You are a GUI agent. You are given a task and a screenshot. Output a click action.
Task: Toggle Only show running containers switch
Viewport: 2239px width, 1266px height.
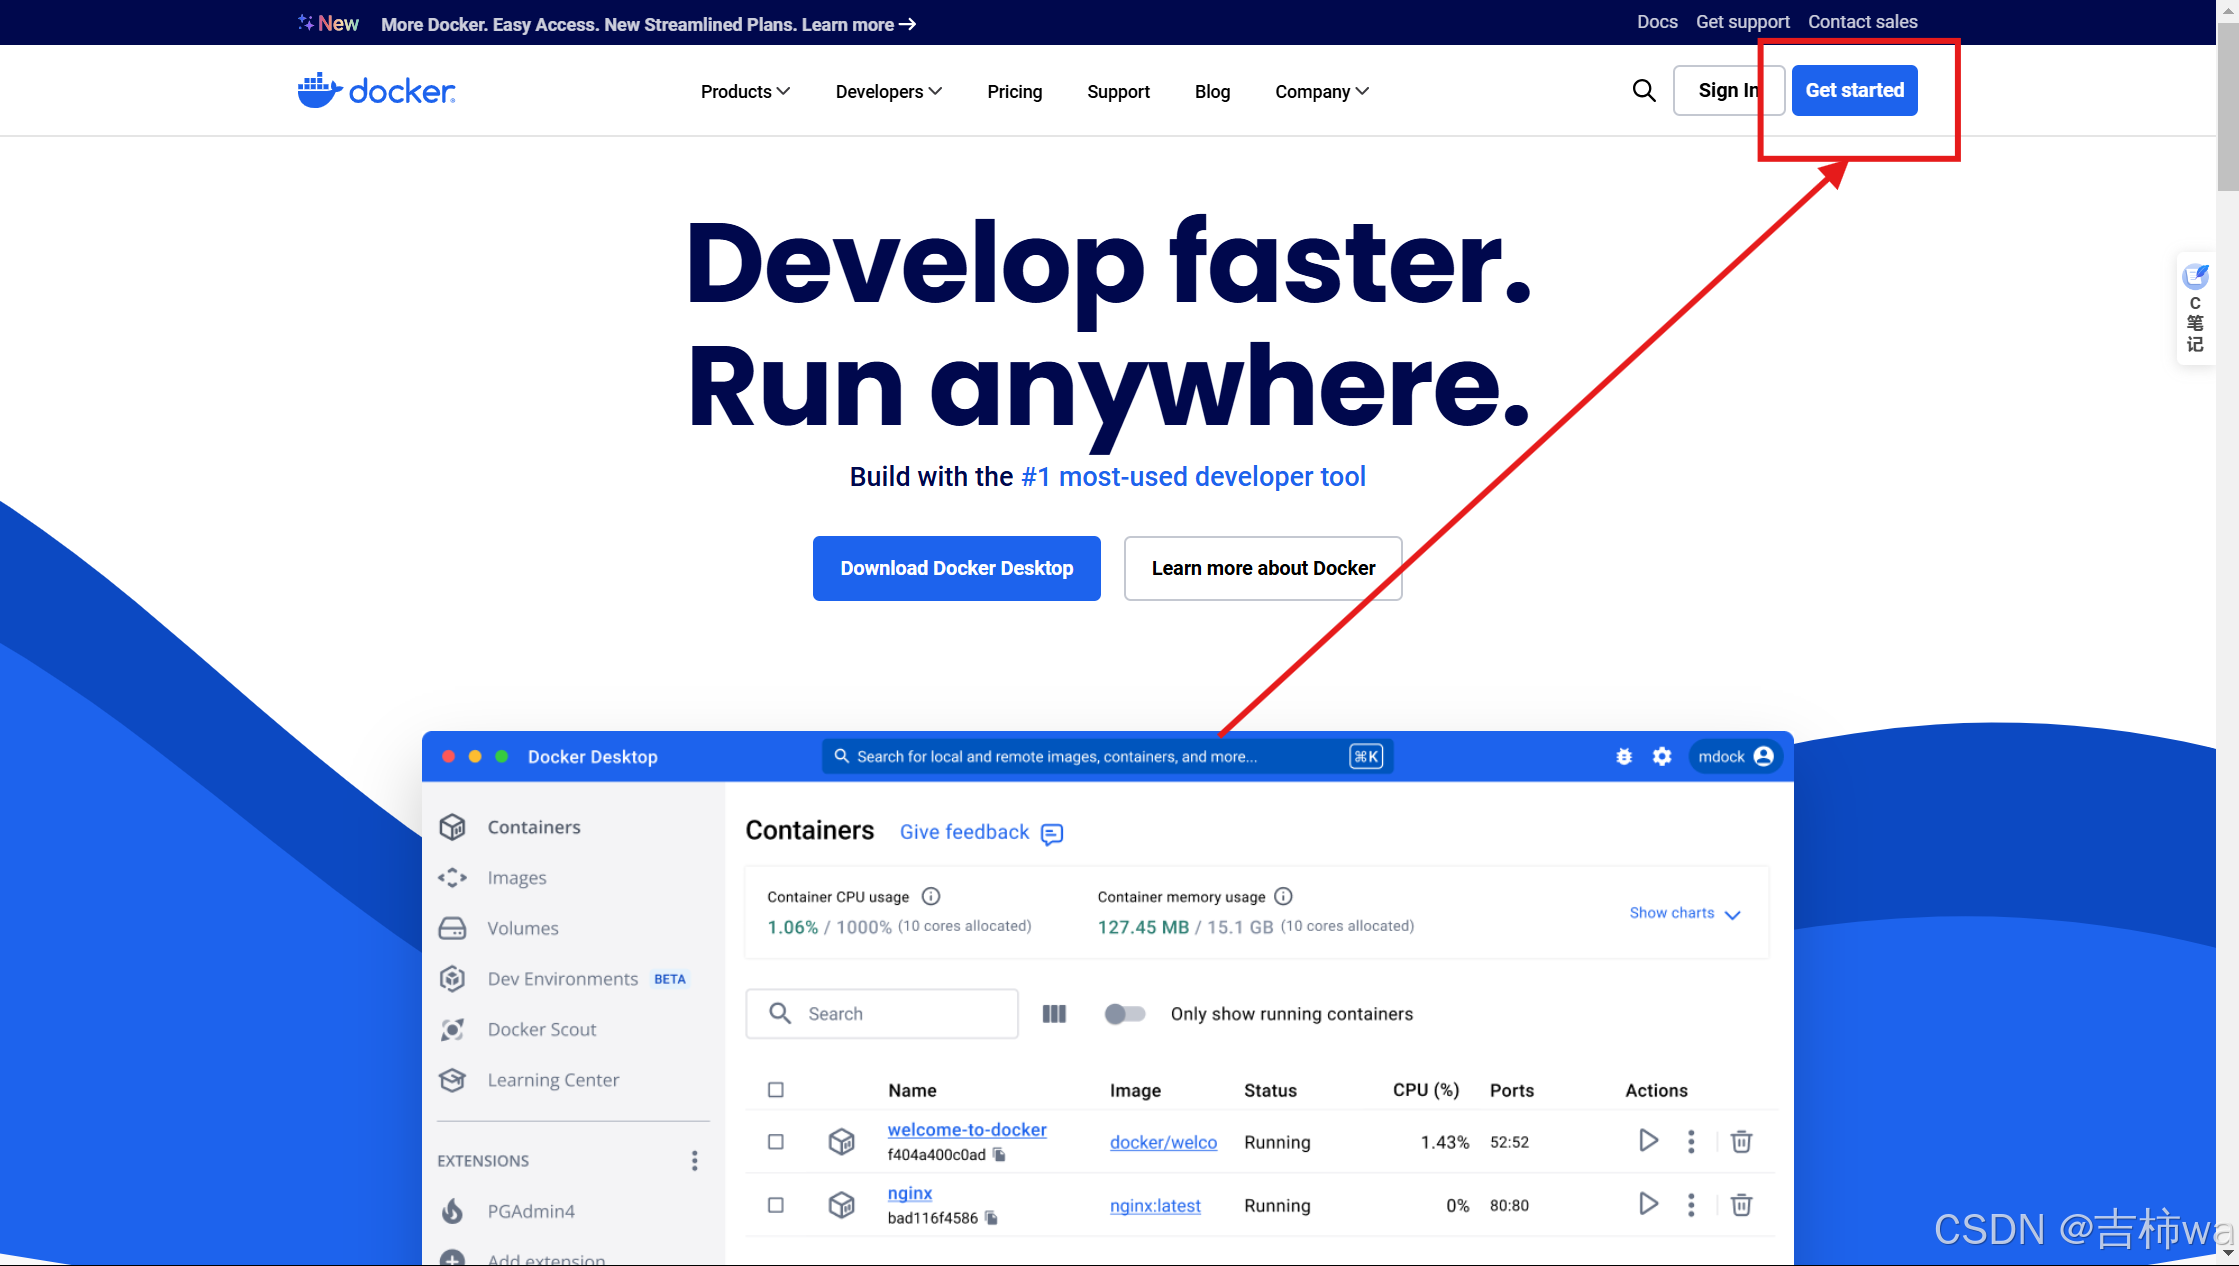[1124, 1014]
